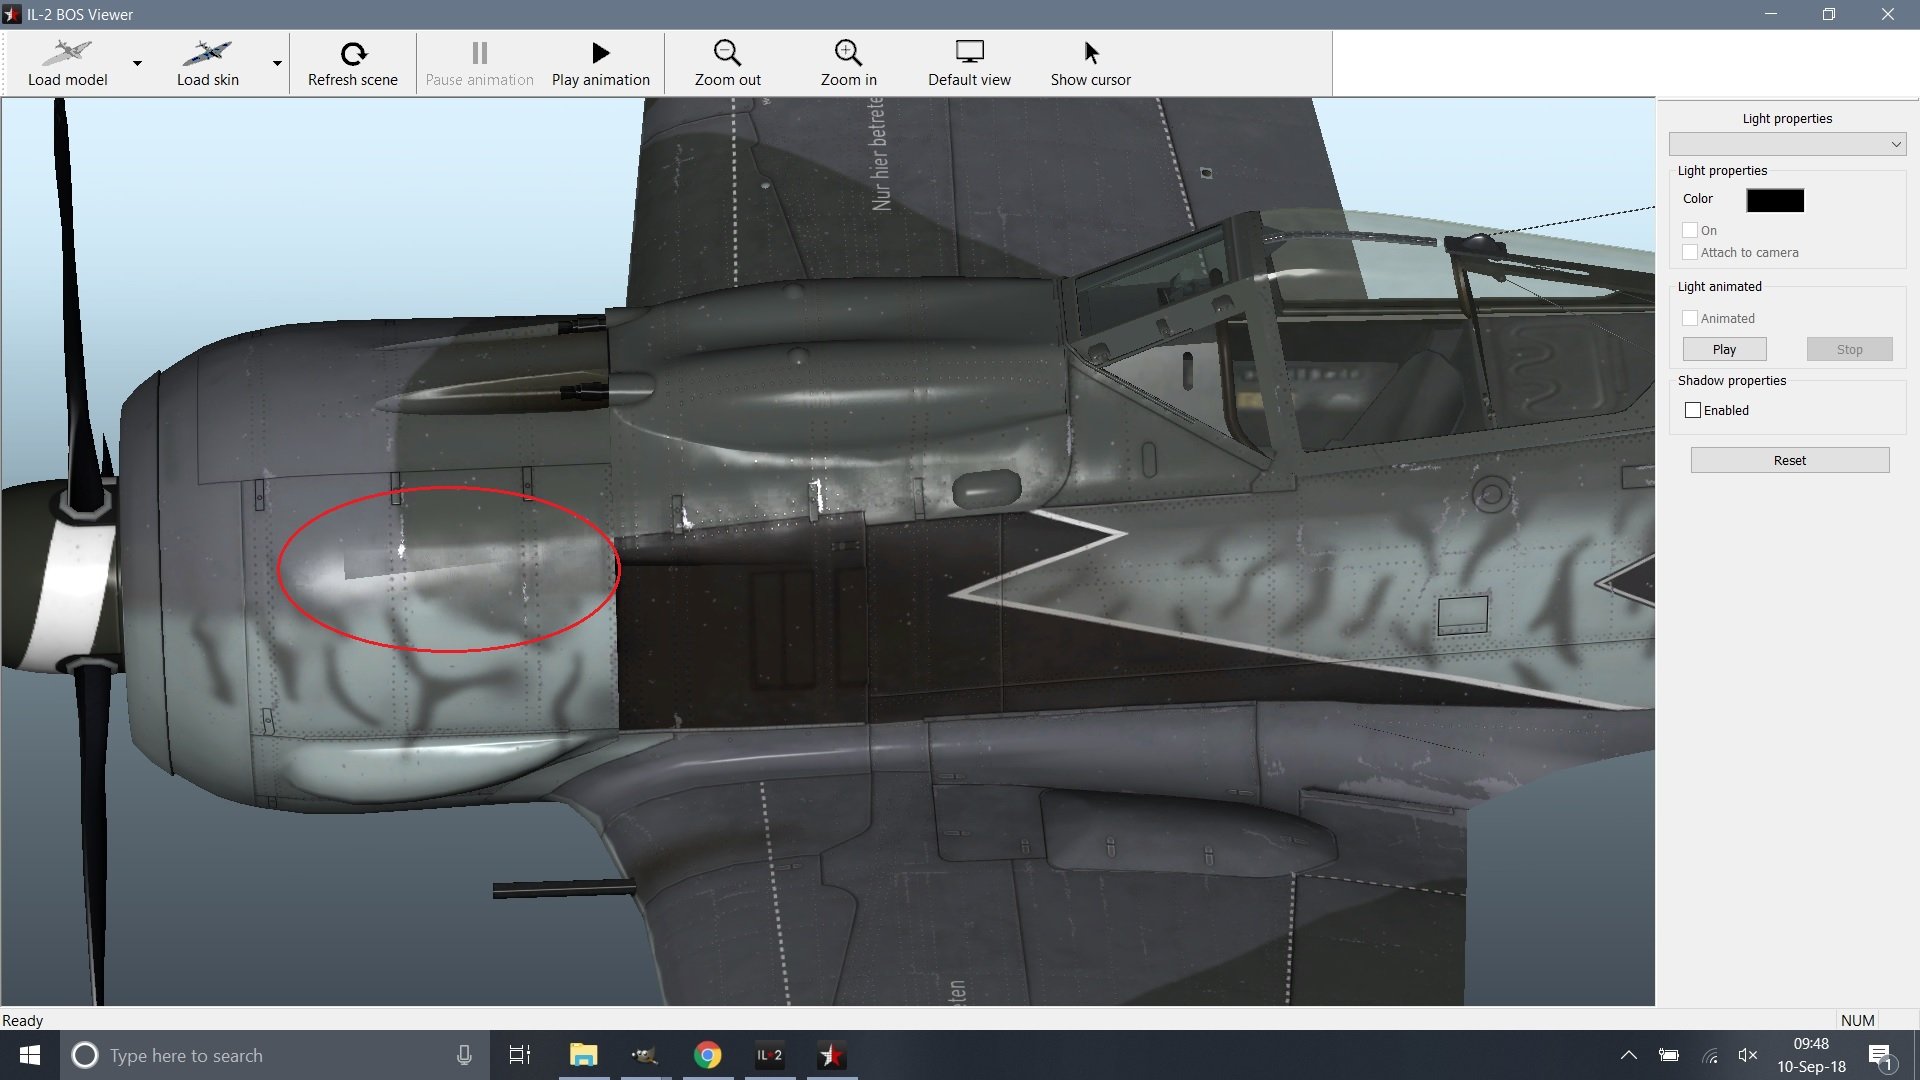Click the Load model airplane icon
Image resolution: width=1920 pixels, height=1080 pixels.
click(x=67, y=53)
